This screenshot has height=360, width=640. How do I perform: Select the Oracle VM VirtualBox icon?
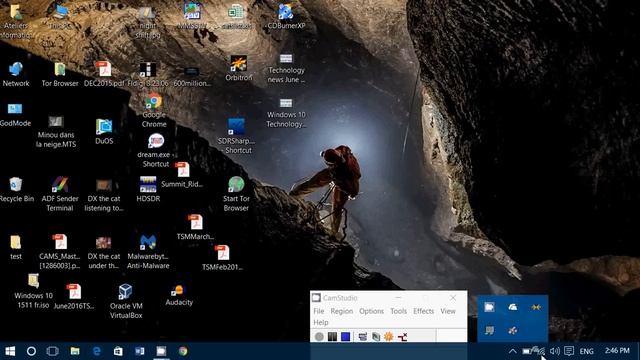tap(126, 301)
